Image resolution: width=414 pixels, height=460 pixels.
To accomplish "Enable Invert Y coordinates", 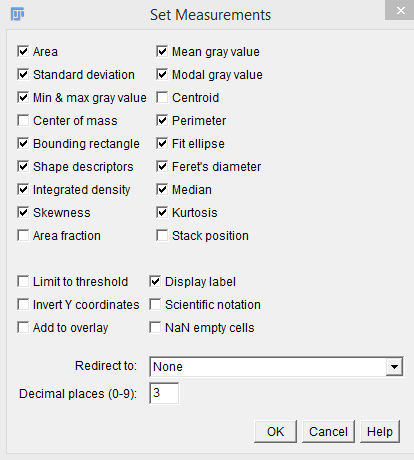I will coord(23,304).
